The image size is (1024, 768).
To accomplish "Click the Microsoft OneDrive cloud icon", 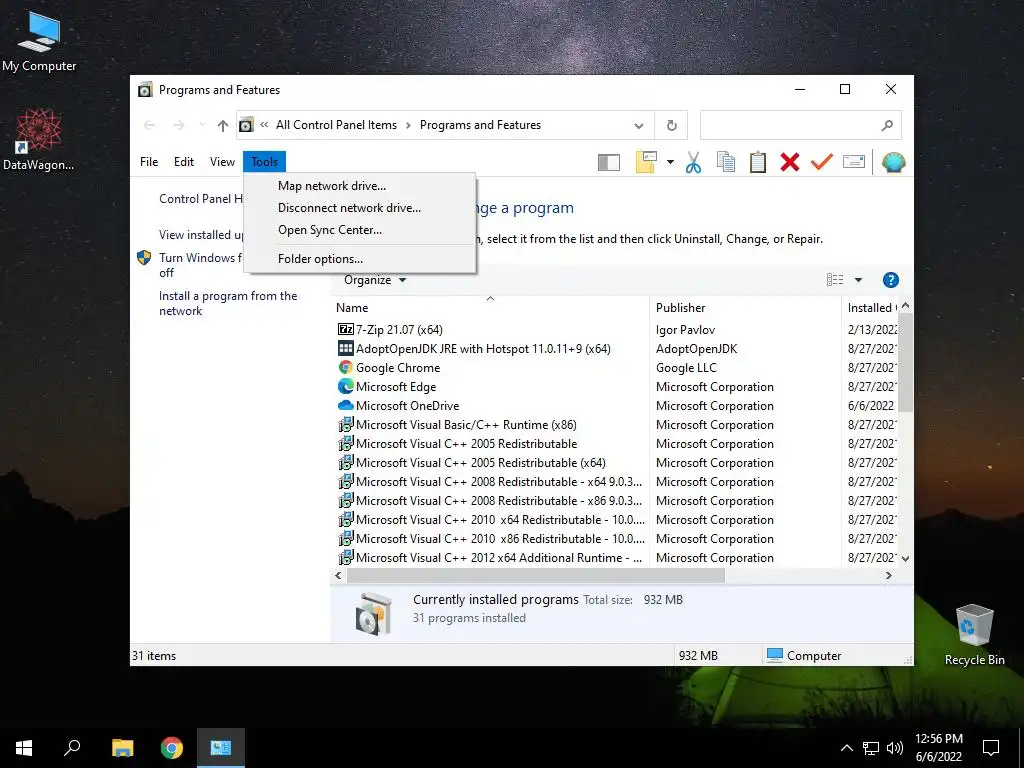I will click(345, 406).
